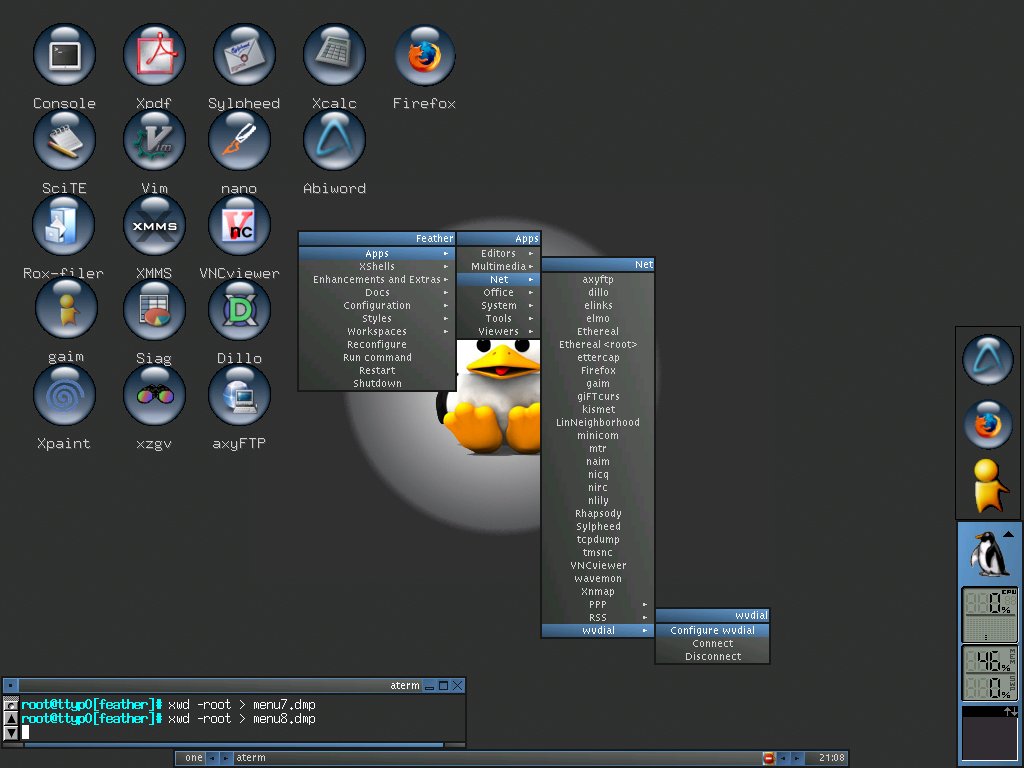Select LinNeighborhood in the Net menu

click(598, 423)
